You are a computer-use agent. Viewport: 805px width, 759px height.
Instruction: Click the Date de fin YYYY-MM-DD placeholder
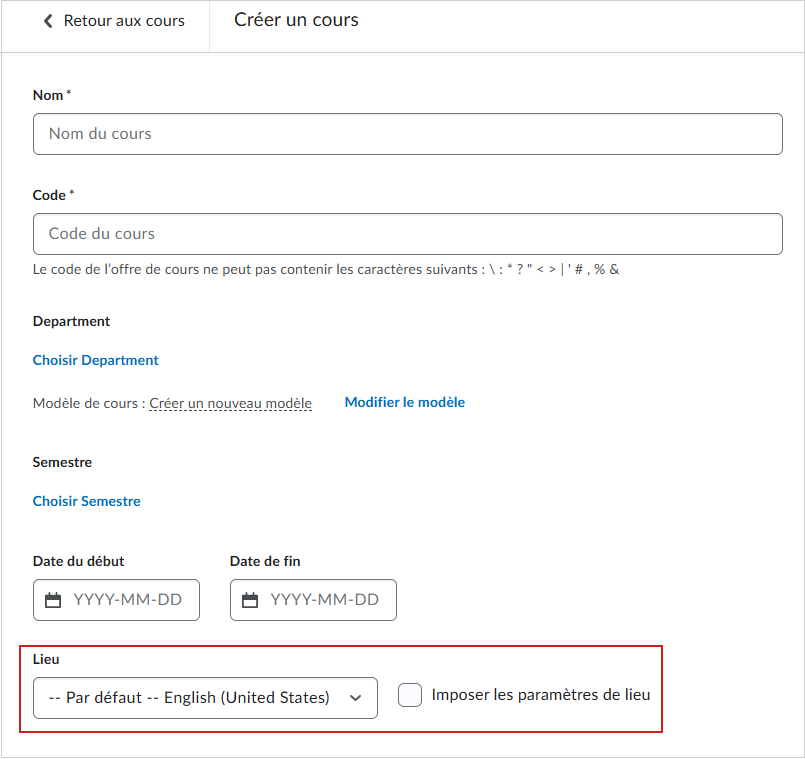pos(325,600)
